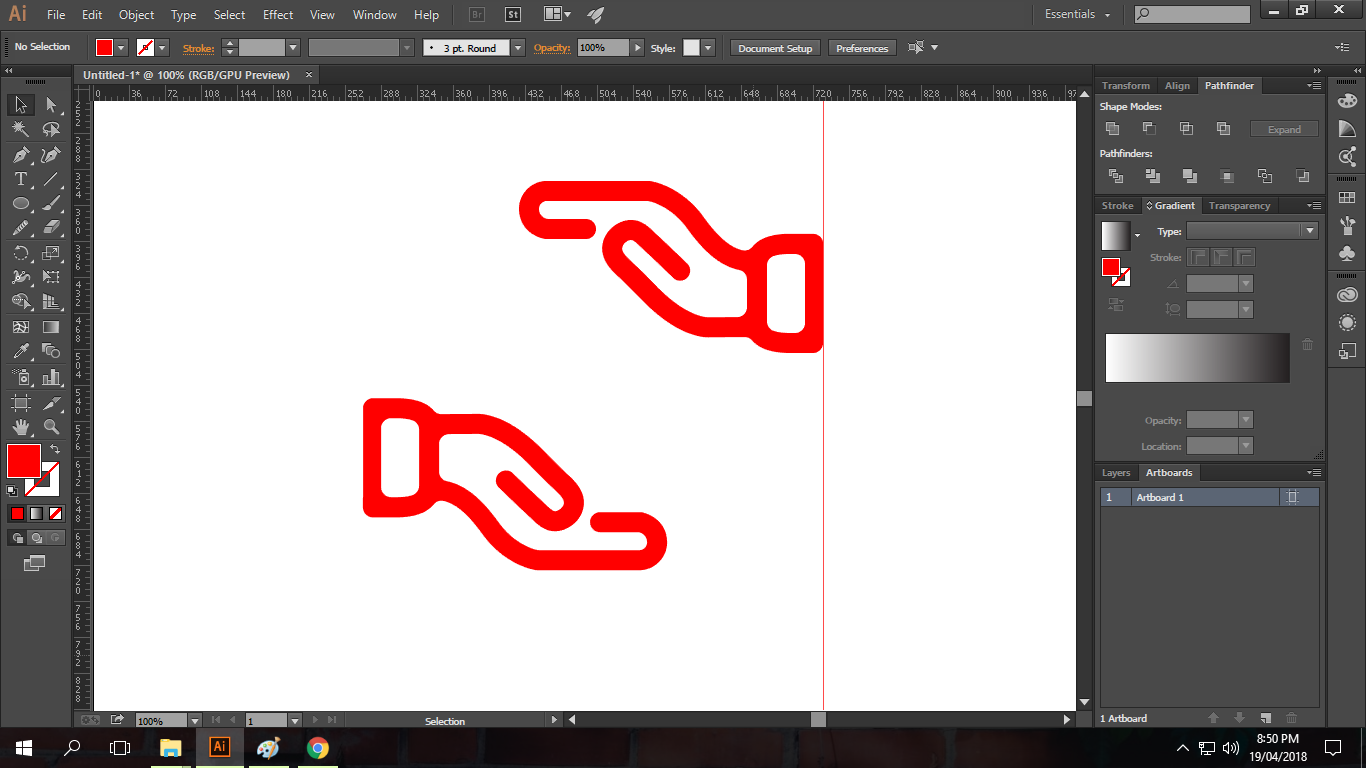Select the Direct Selection tool
Image resolution: width=1366 pixels, height=768 pixels.
(x=51, y=105)
